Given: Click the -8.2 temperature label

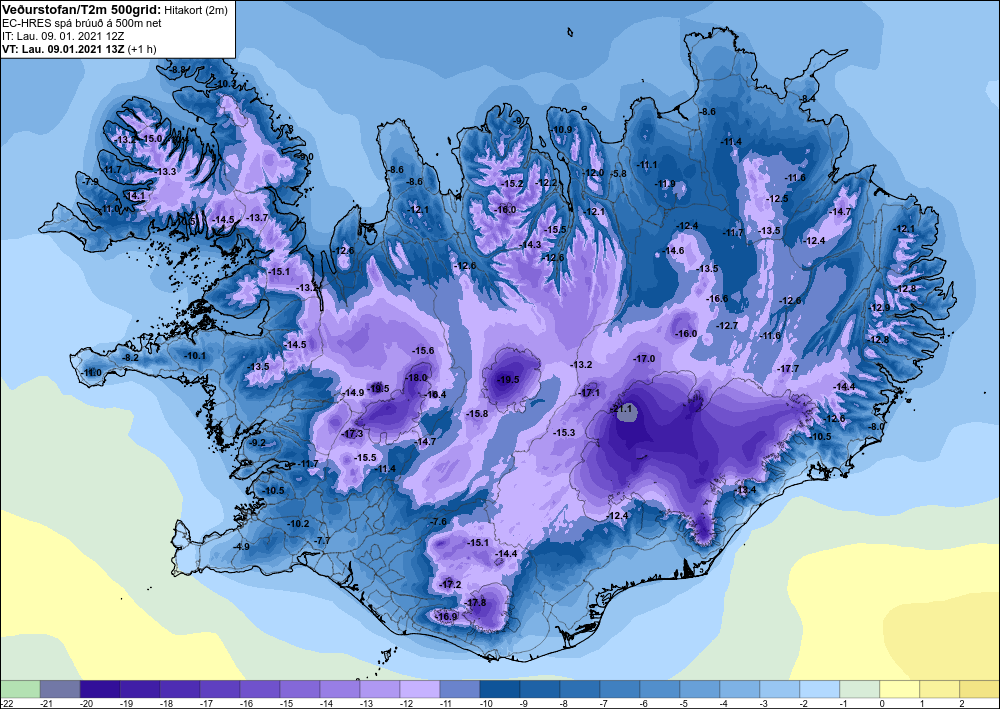Looking at the screenshot, I should pos(131,358).
